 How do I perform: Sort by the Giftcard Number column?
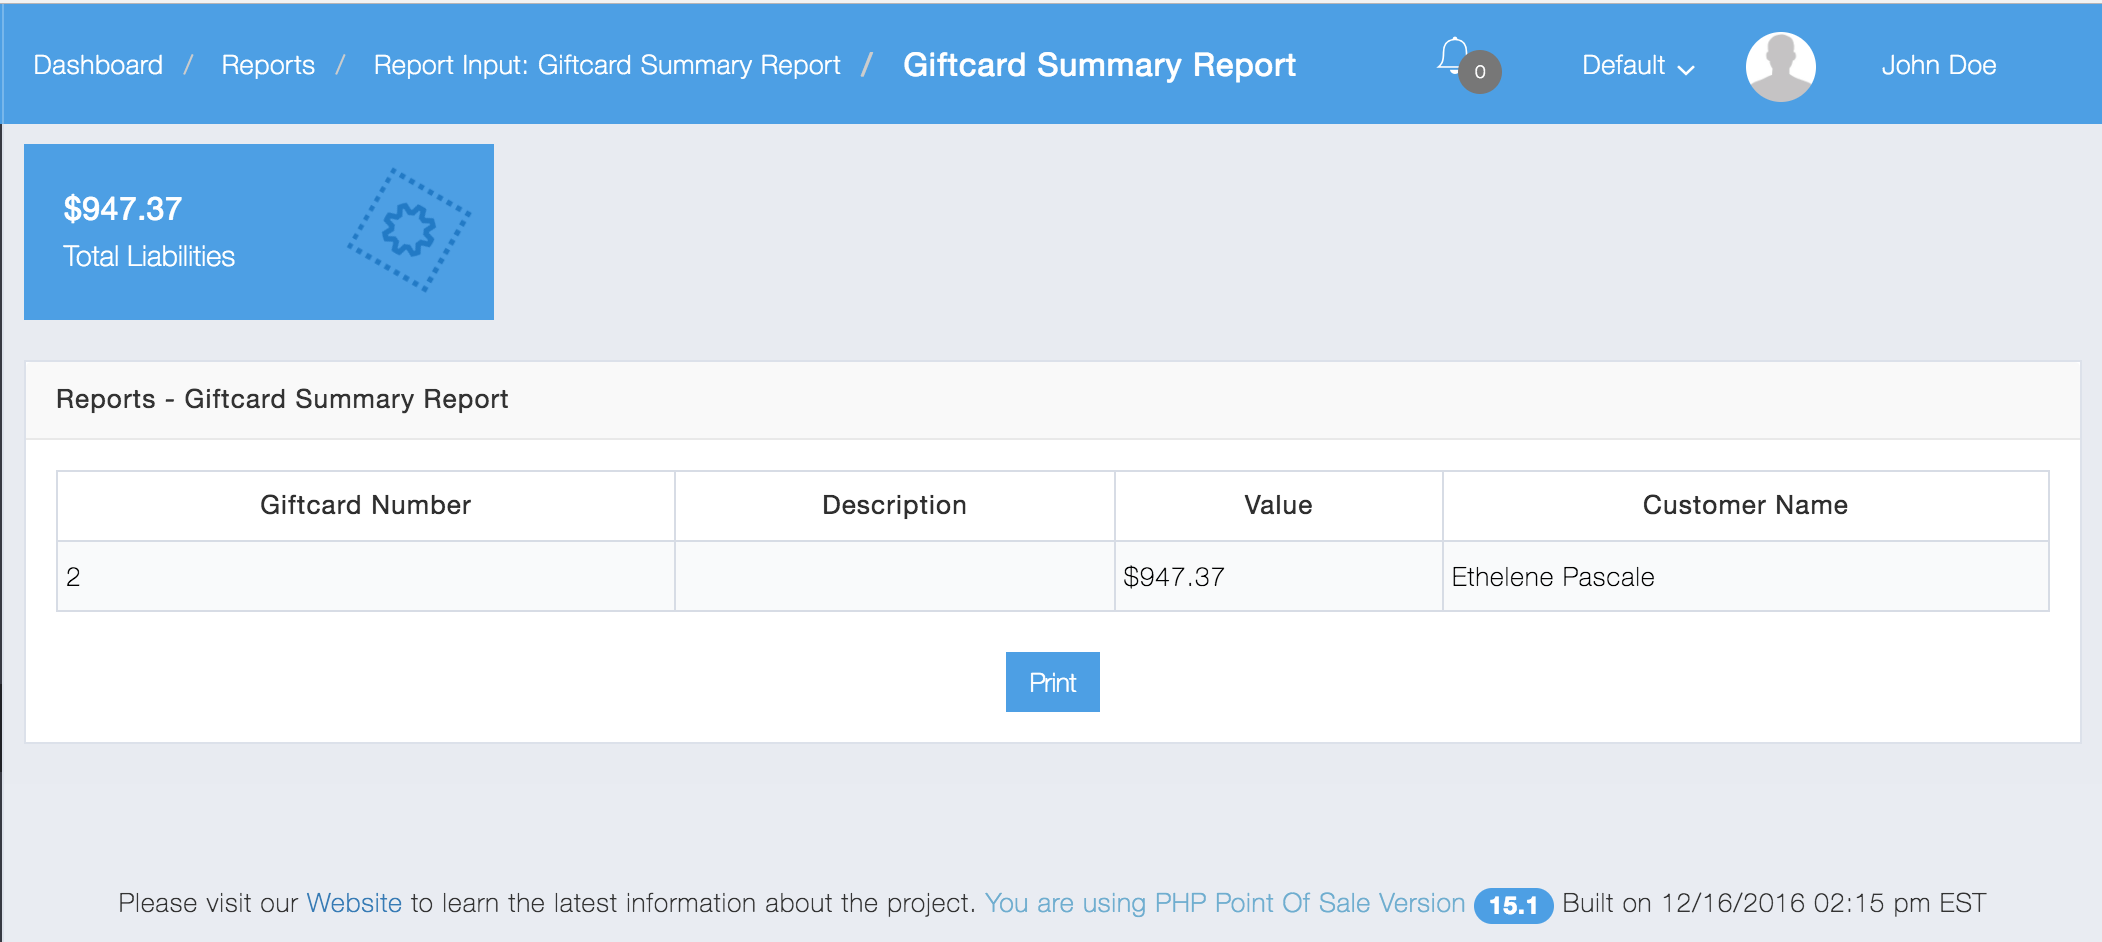365,505
